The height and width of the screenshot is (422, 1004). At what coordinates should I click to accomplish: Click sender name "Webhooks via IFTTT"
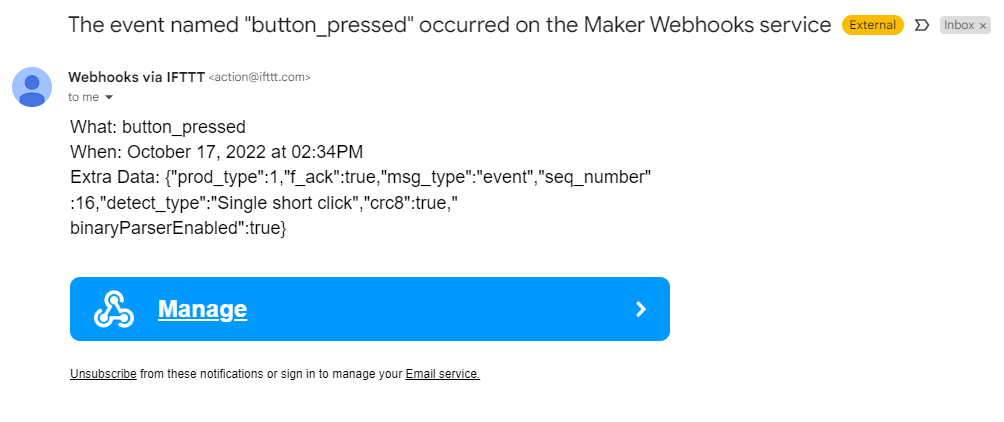pyautogui.click(x=135, y=77)
